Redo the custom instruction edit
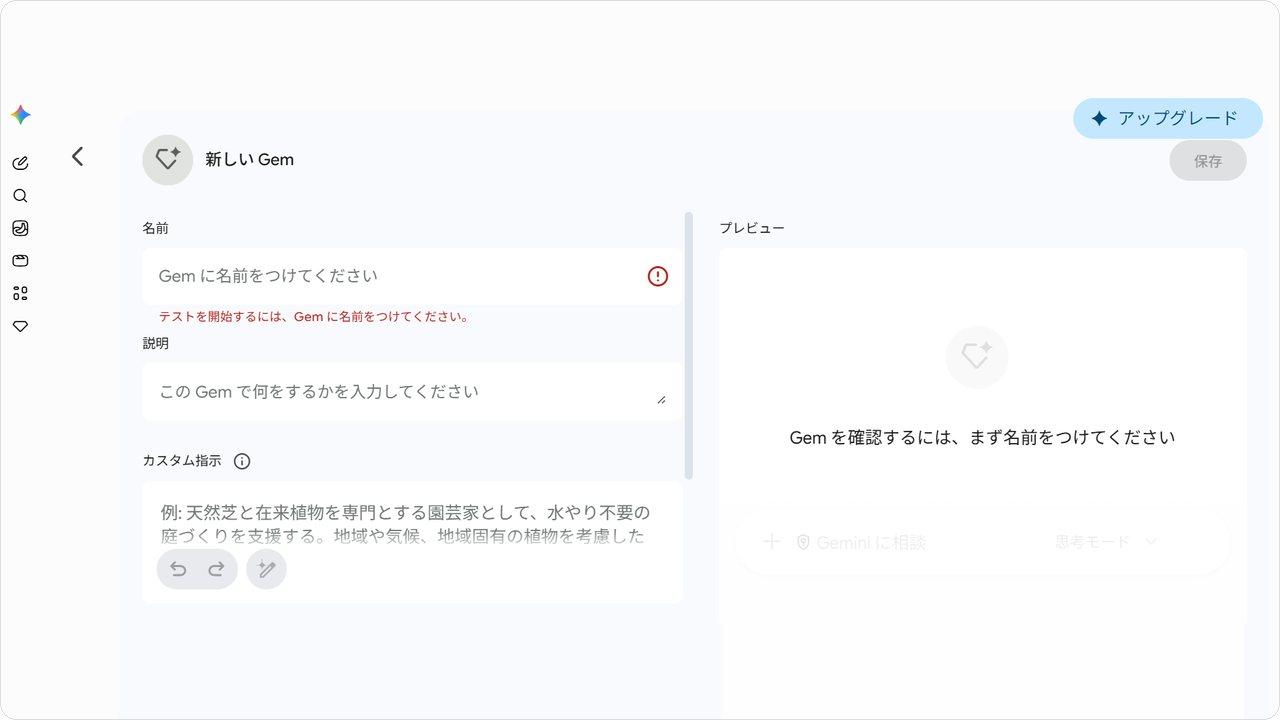Viewport: 1280px width, 720px height. pos(216,569)
